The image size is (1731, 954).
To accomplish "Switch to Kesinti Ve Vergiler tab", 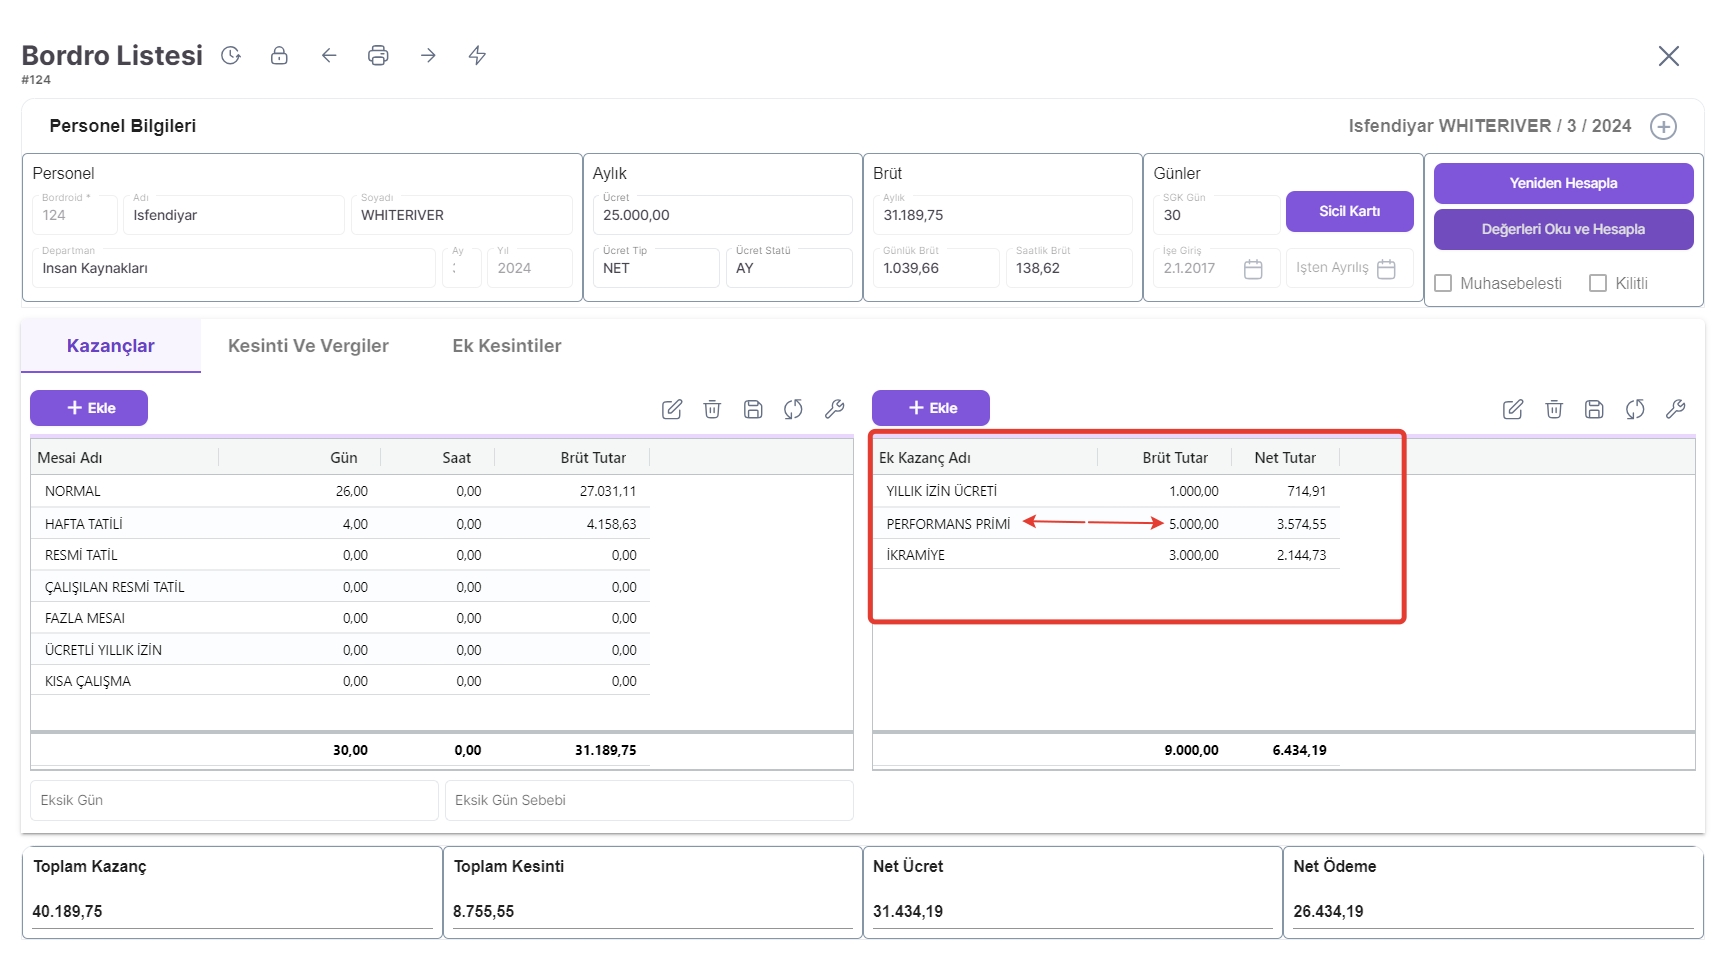I will (308, 346).
